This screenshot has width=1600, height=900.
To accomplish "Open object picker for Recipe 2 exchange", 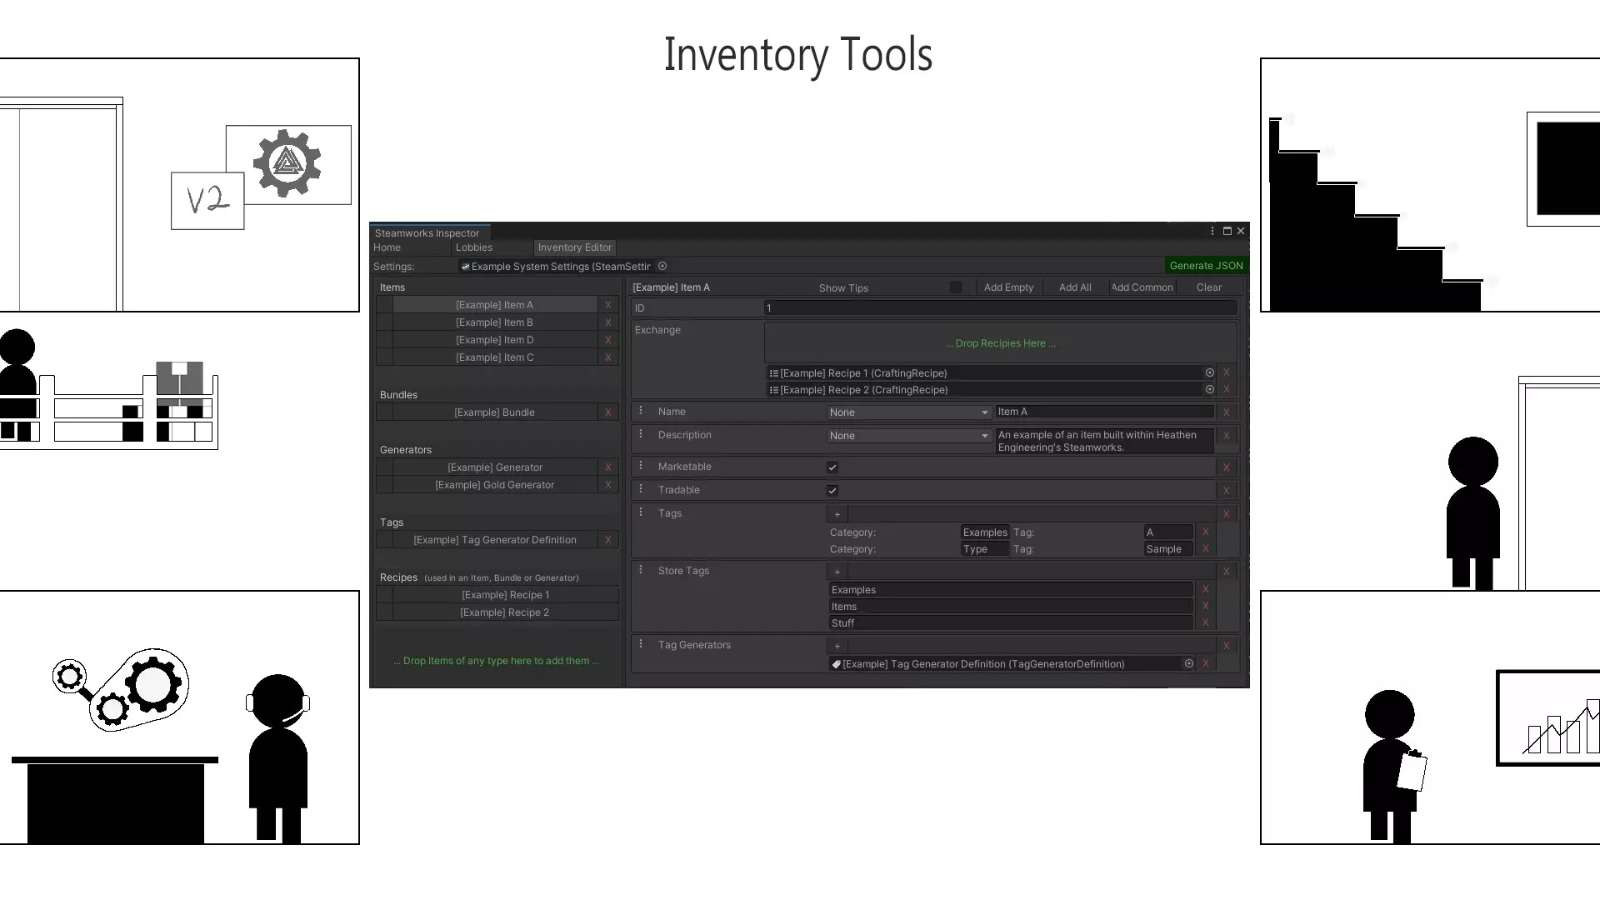I will pos(1209,390).
